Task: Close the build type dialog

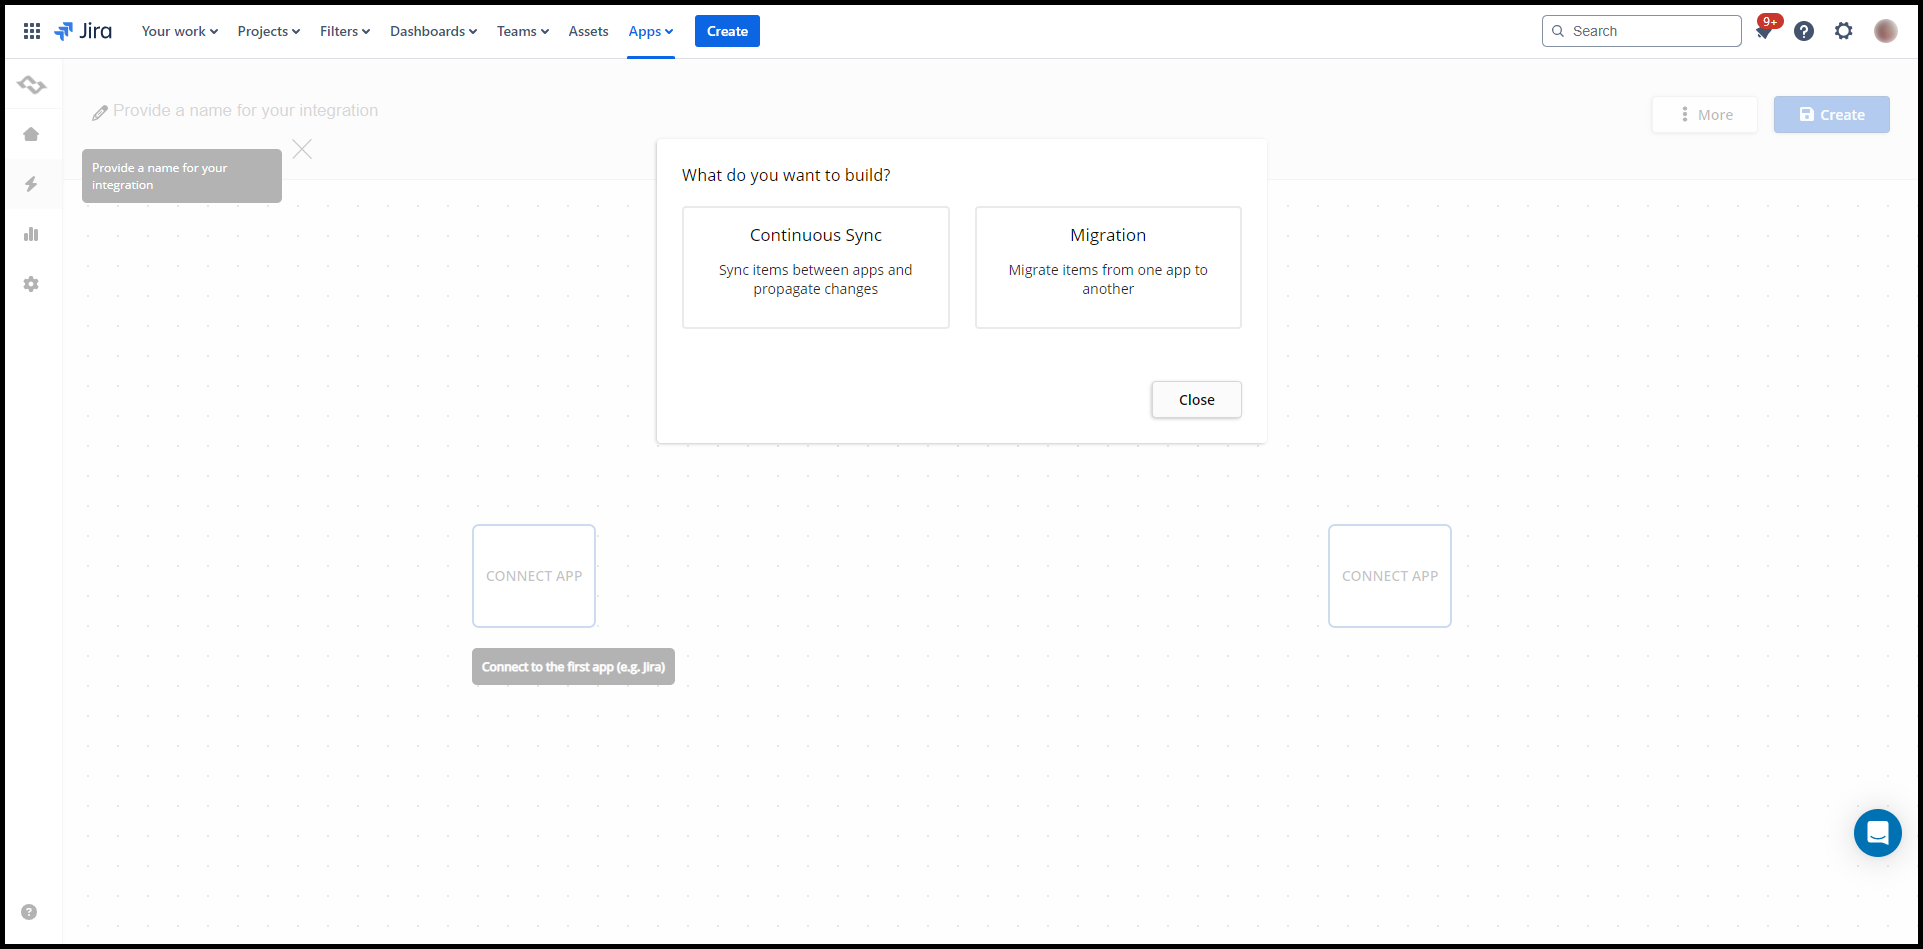Action: click(x=1196, y=399)
